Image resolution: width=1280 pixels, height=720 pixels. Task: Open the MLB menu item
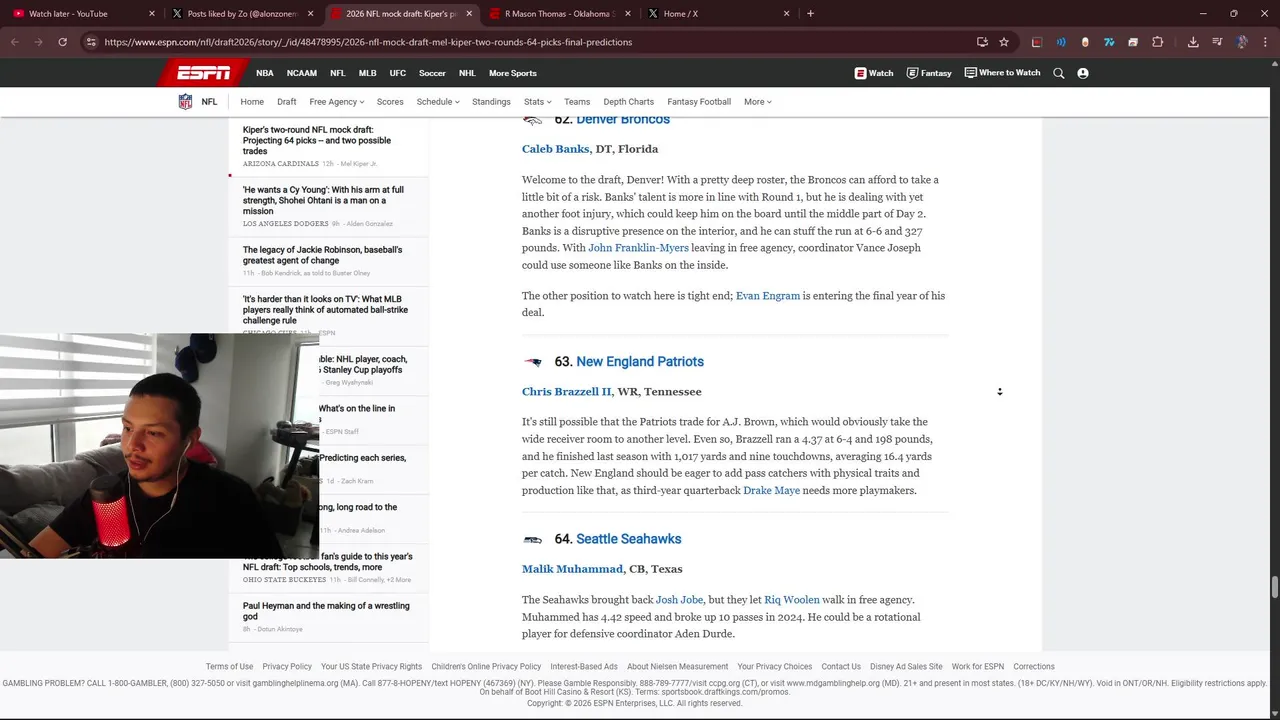[x=368, y=73]
